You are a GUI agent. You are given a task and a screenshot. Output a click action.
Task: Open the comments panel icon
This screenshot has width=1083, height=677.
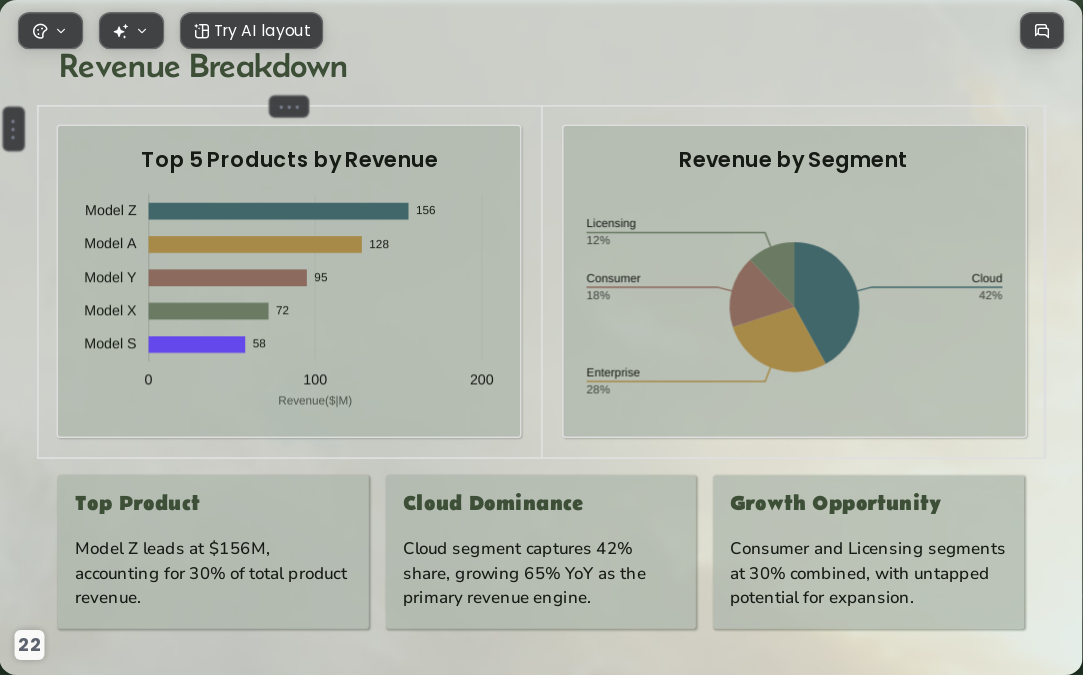[1042, 31]
